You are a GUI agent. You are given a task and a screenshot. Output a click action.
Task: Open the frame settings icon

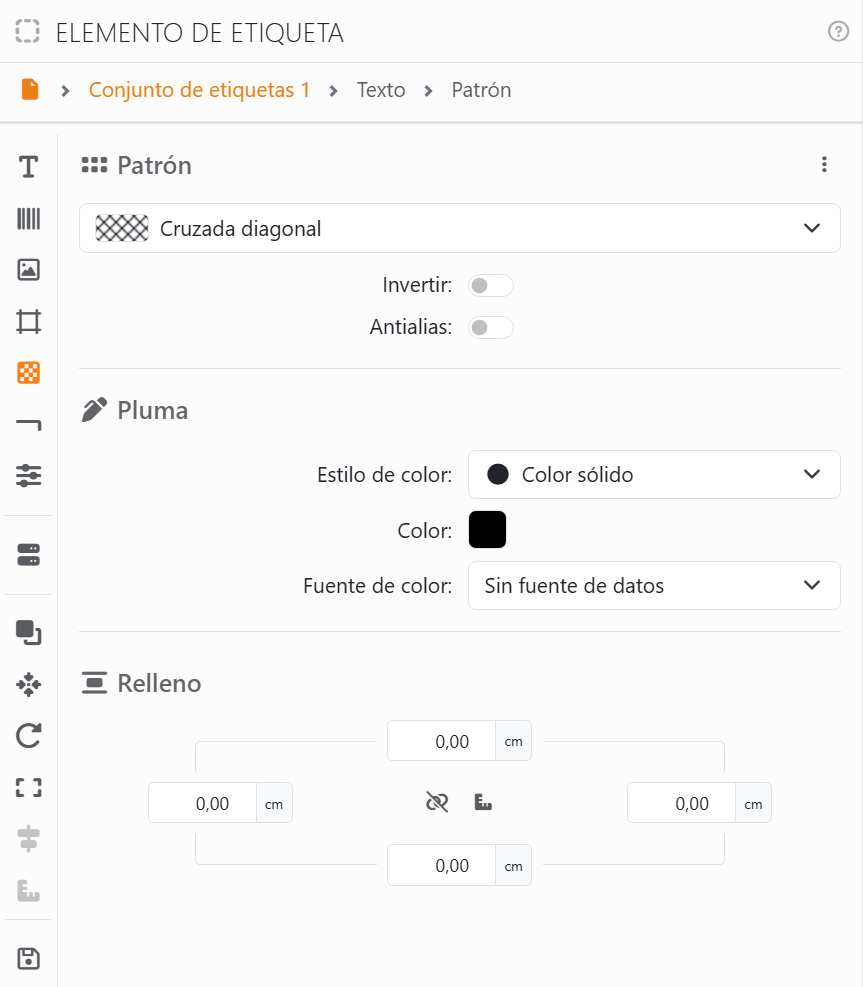tap(28, 322)
